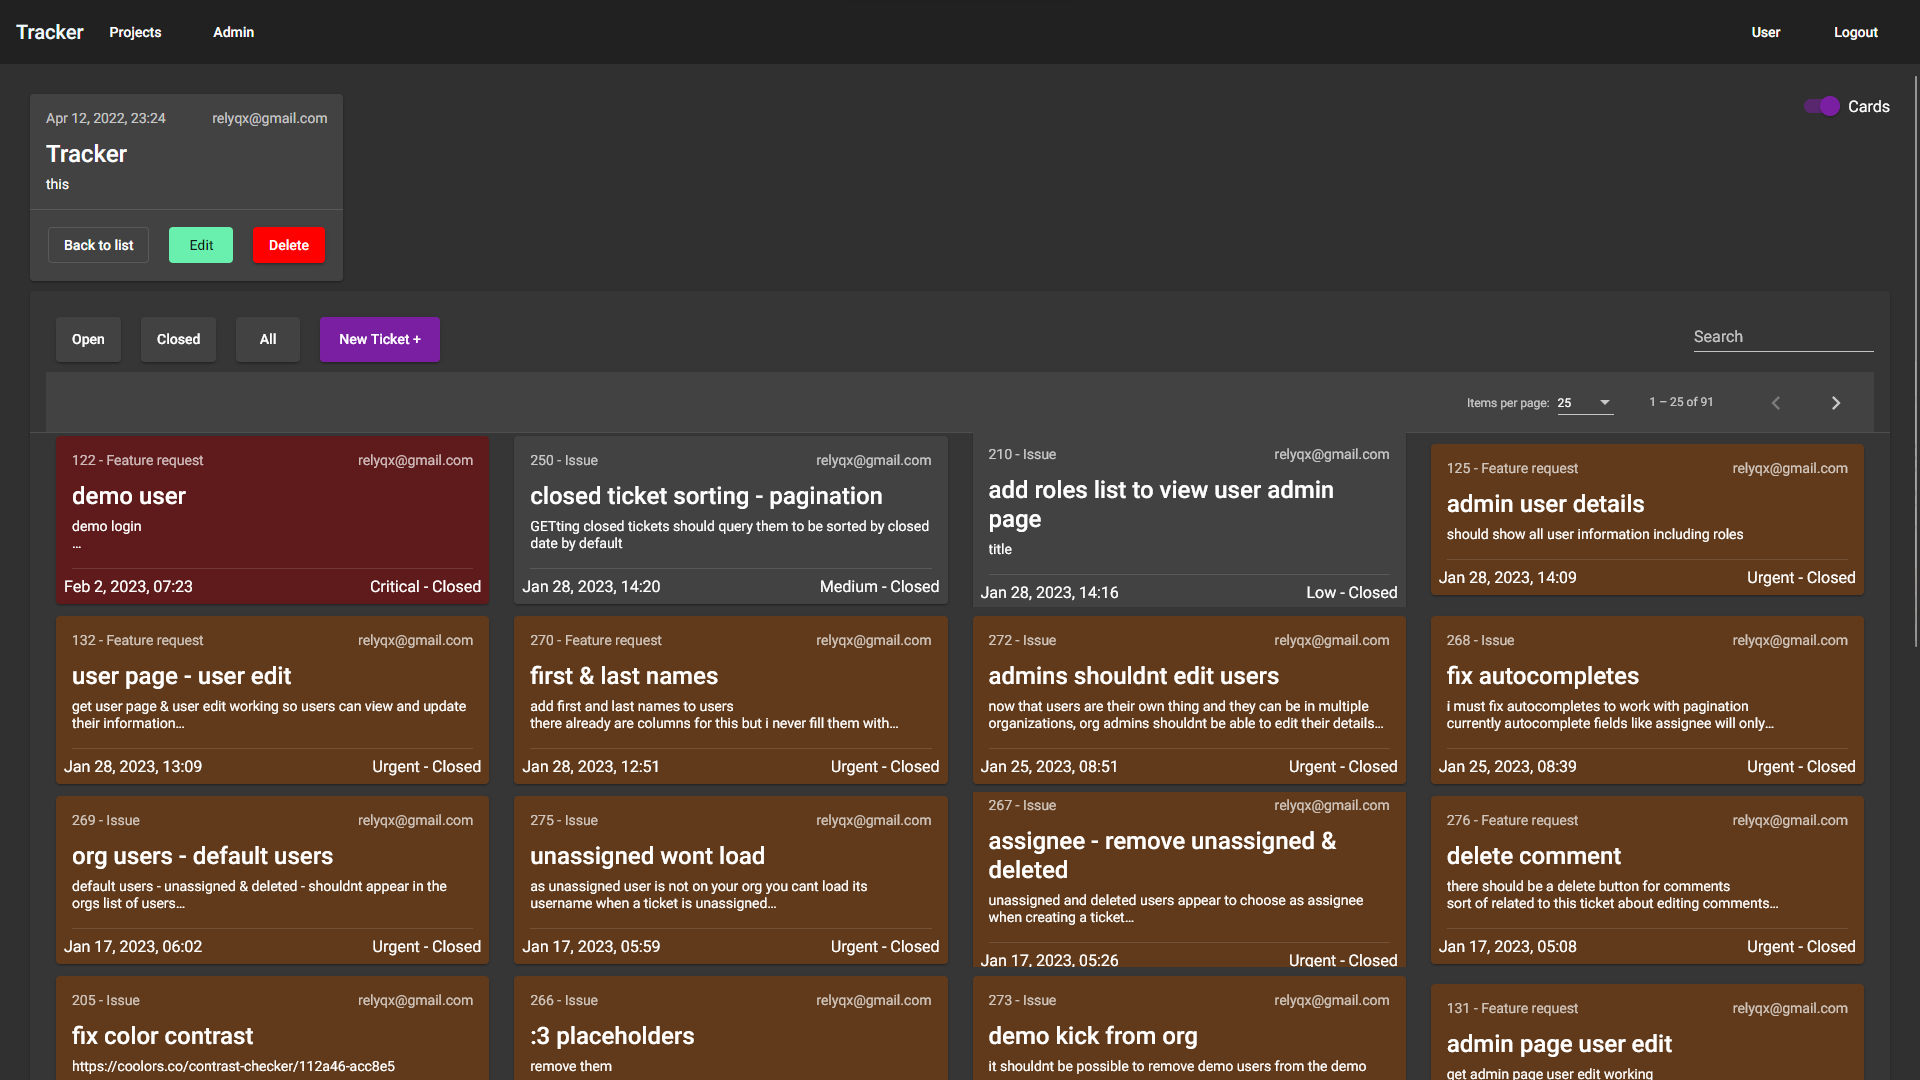Open the demo user ticket card

272,519
